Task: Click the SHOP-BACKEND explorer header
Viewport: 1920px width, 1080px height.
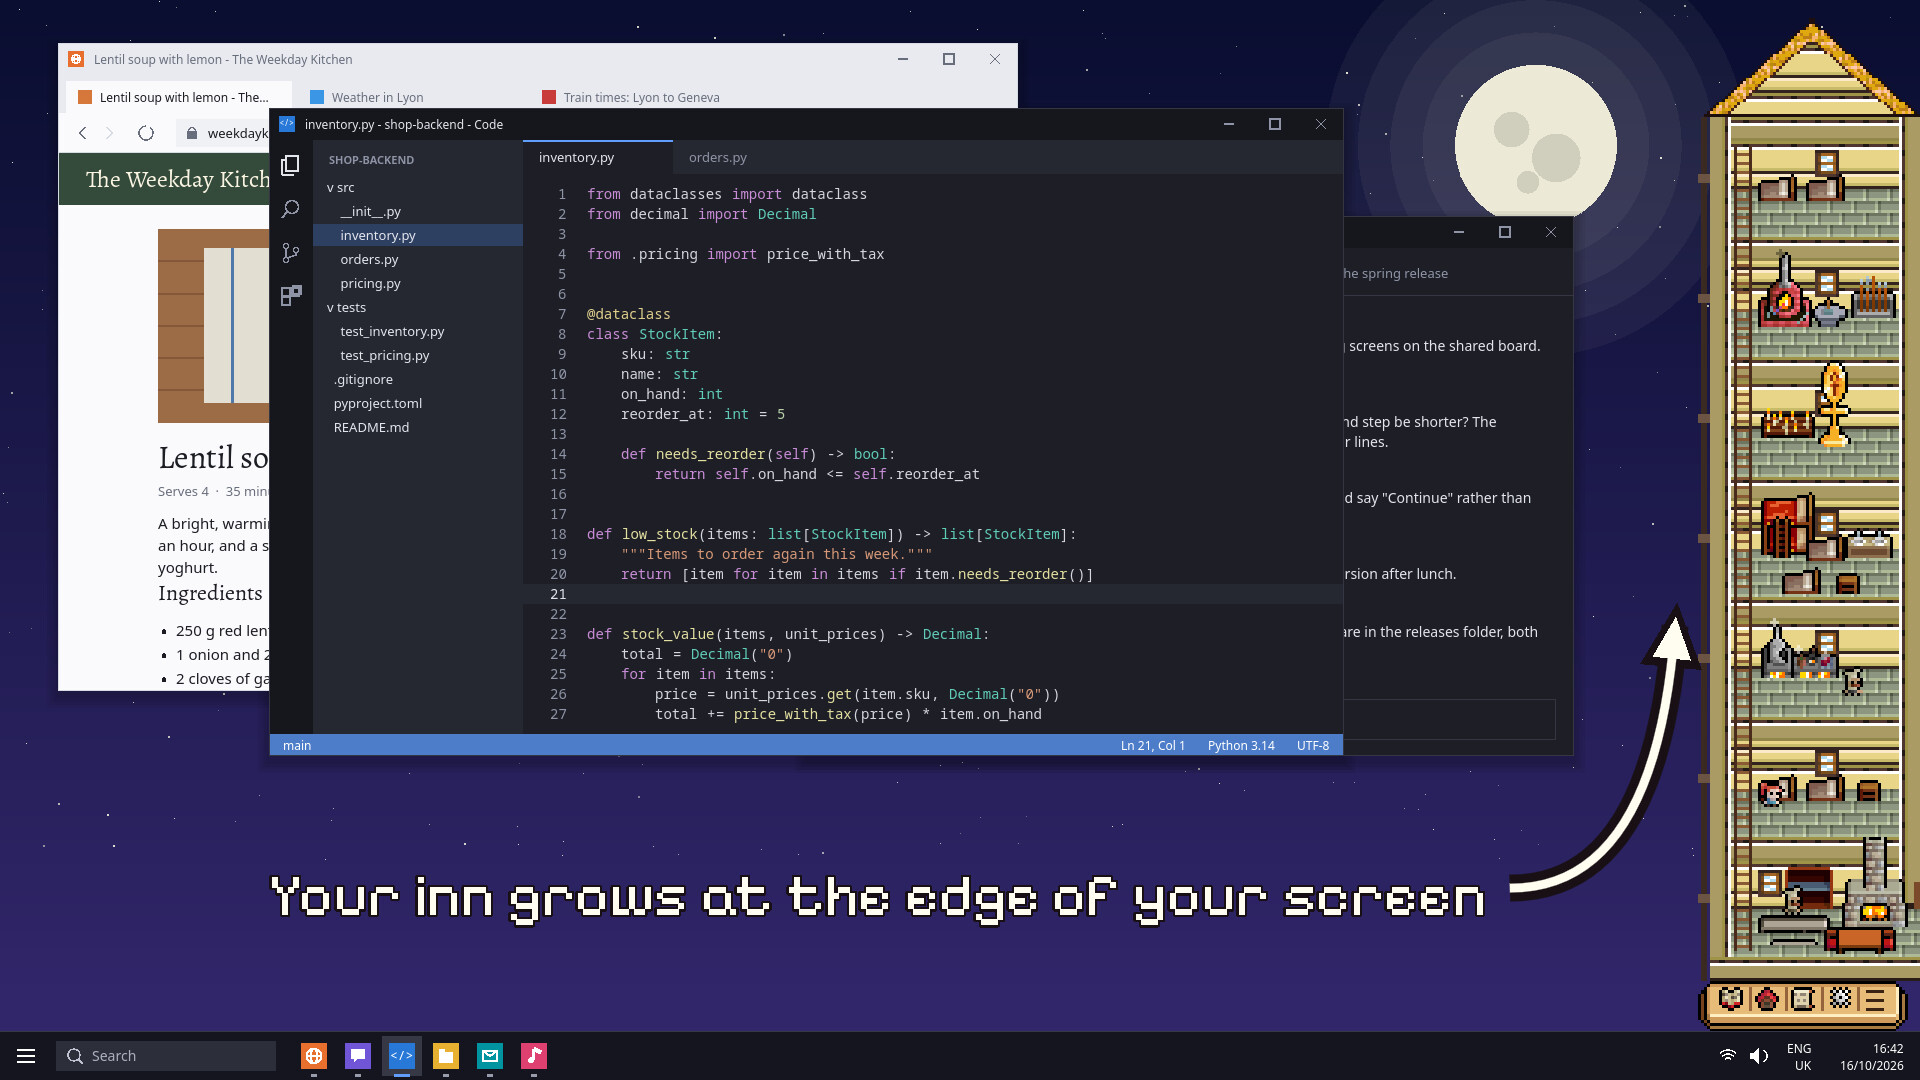Action: 371,160
